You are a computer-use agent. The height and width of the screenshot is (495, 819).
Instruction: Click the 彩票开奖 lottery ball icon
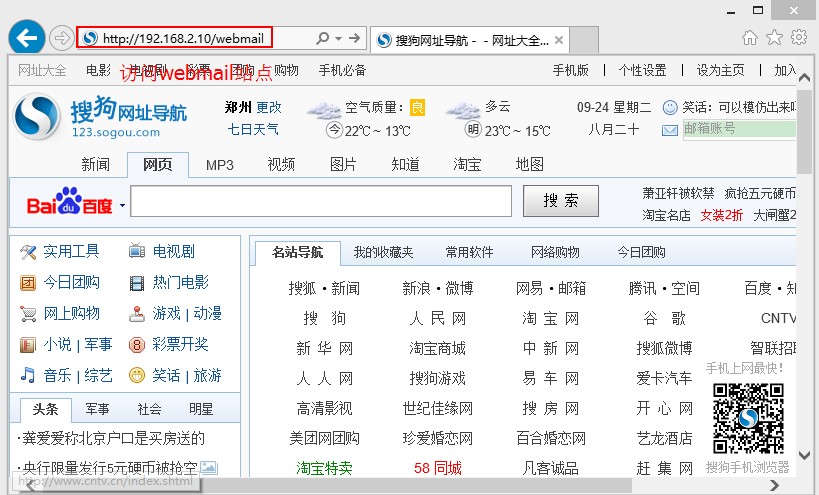tap(137, 345)
